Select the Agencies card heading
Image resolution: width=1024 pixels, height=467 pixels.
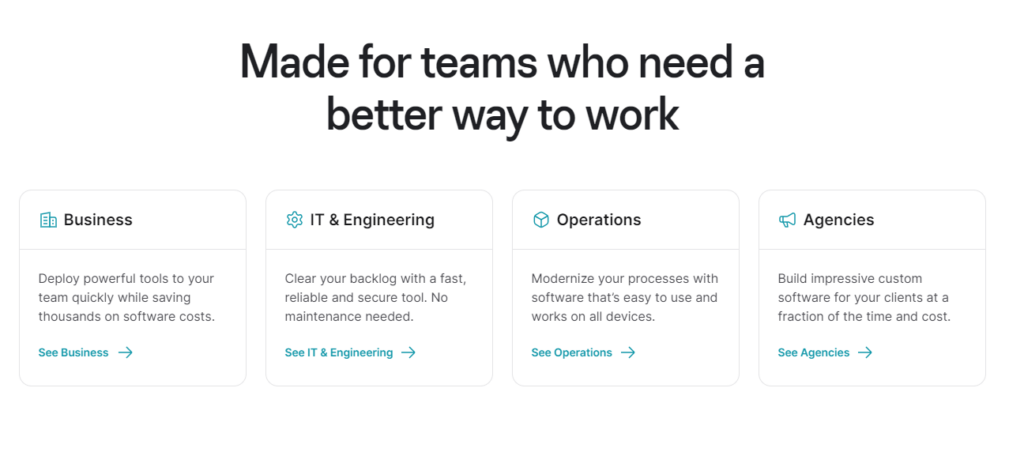pos(839,220)
